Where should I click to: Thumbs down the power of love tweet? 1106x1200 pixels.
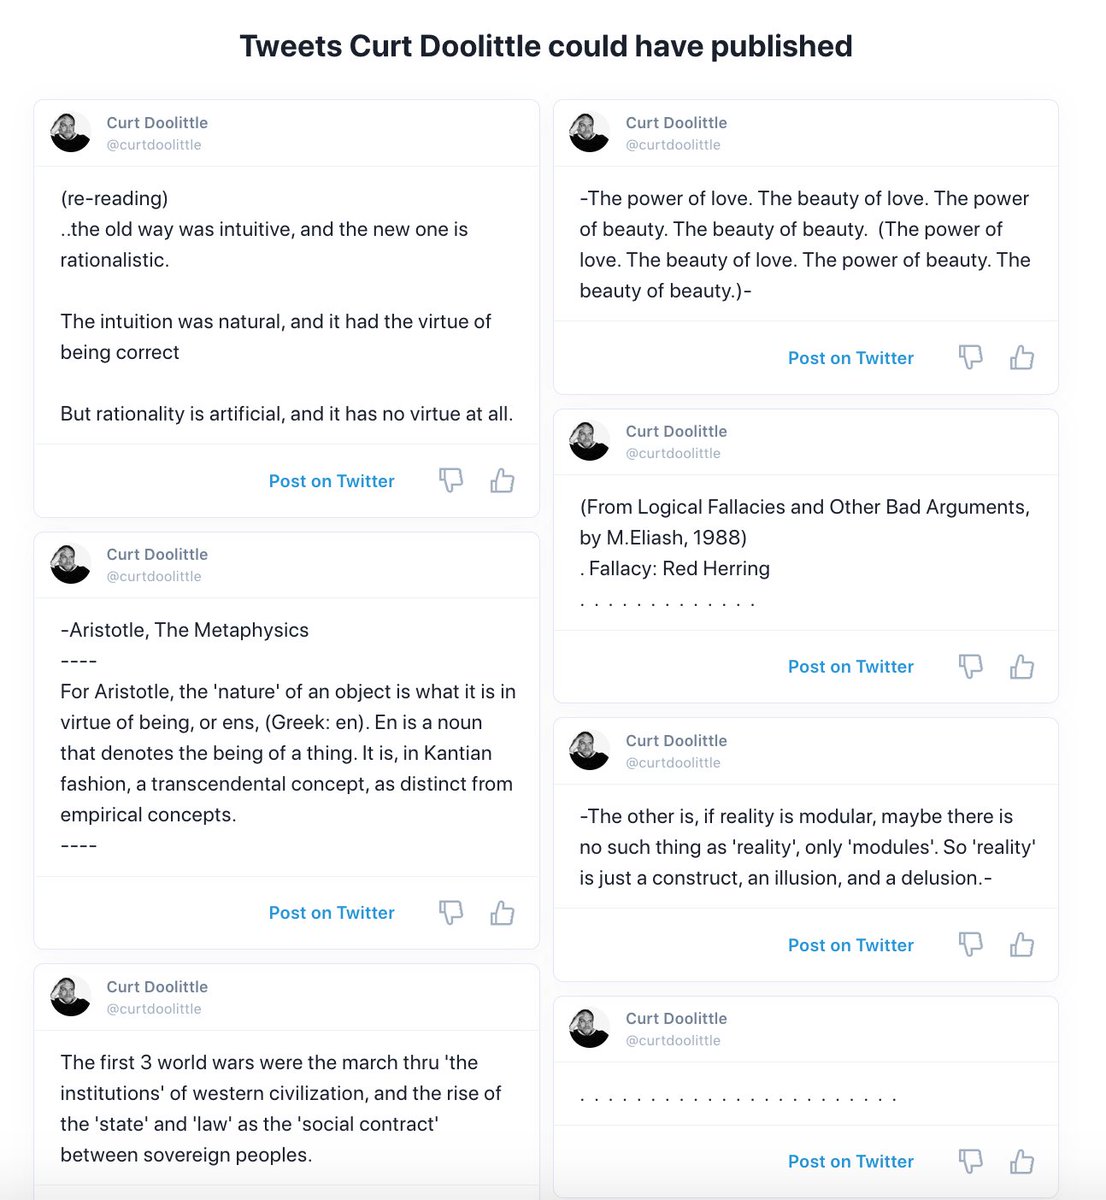point(970,358)
